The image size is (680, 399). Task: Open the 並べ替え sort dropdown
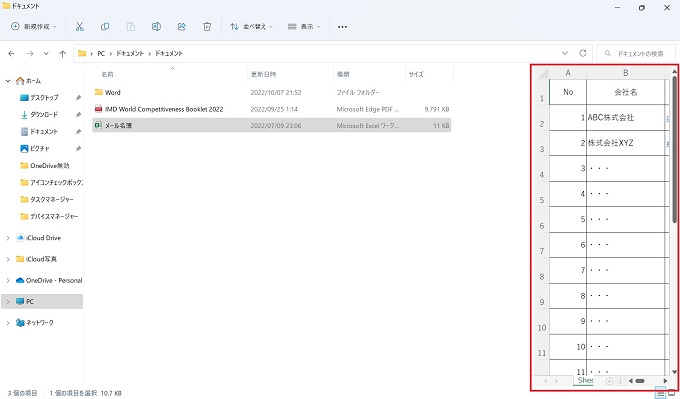251,26
